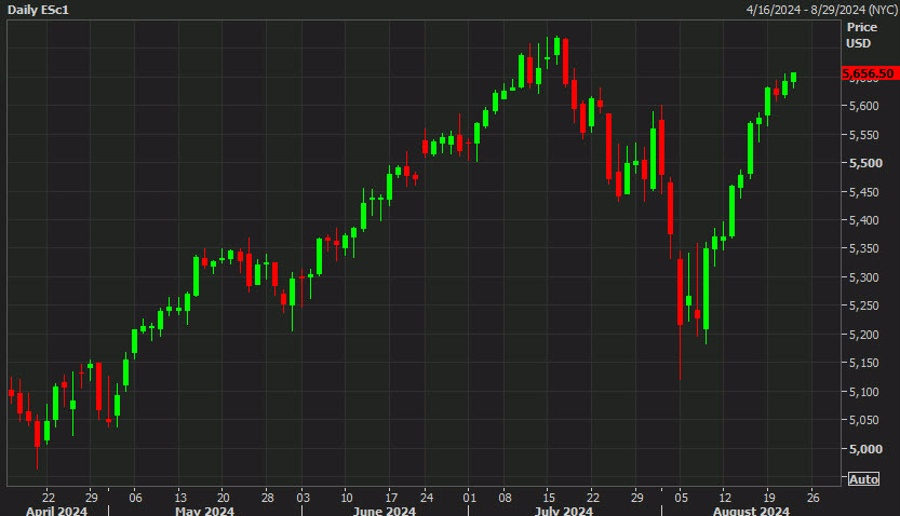Click the 5,050 price axis label
Image resolution: width=900 pixels, height=516 pixels.
click(864, 420)
